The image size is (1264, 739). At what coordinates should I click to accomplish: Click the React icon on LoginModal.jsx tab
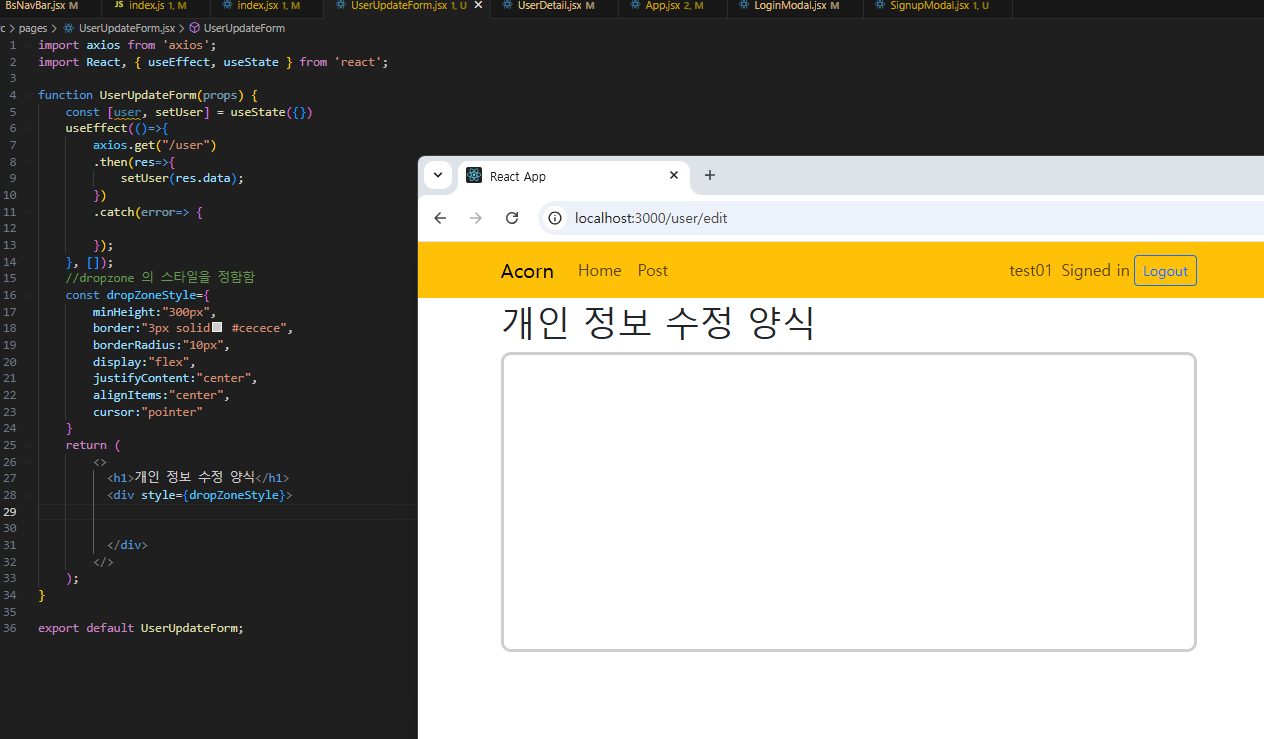(743, 6)
